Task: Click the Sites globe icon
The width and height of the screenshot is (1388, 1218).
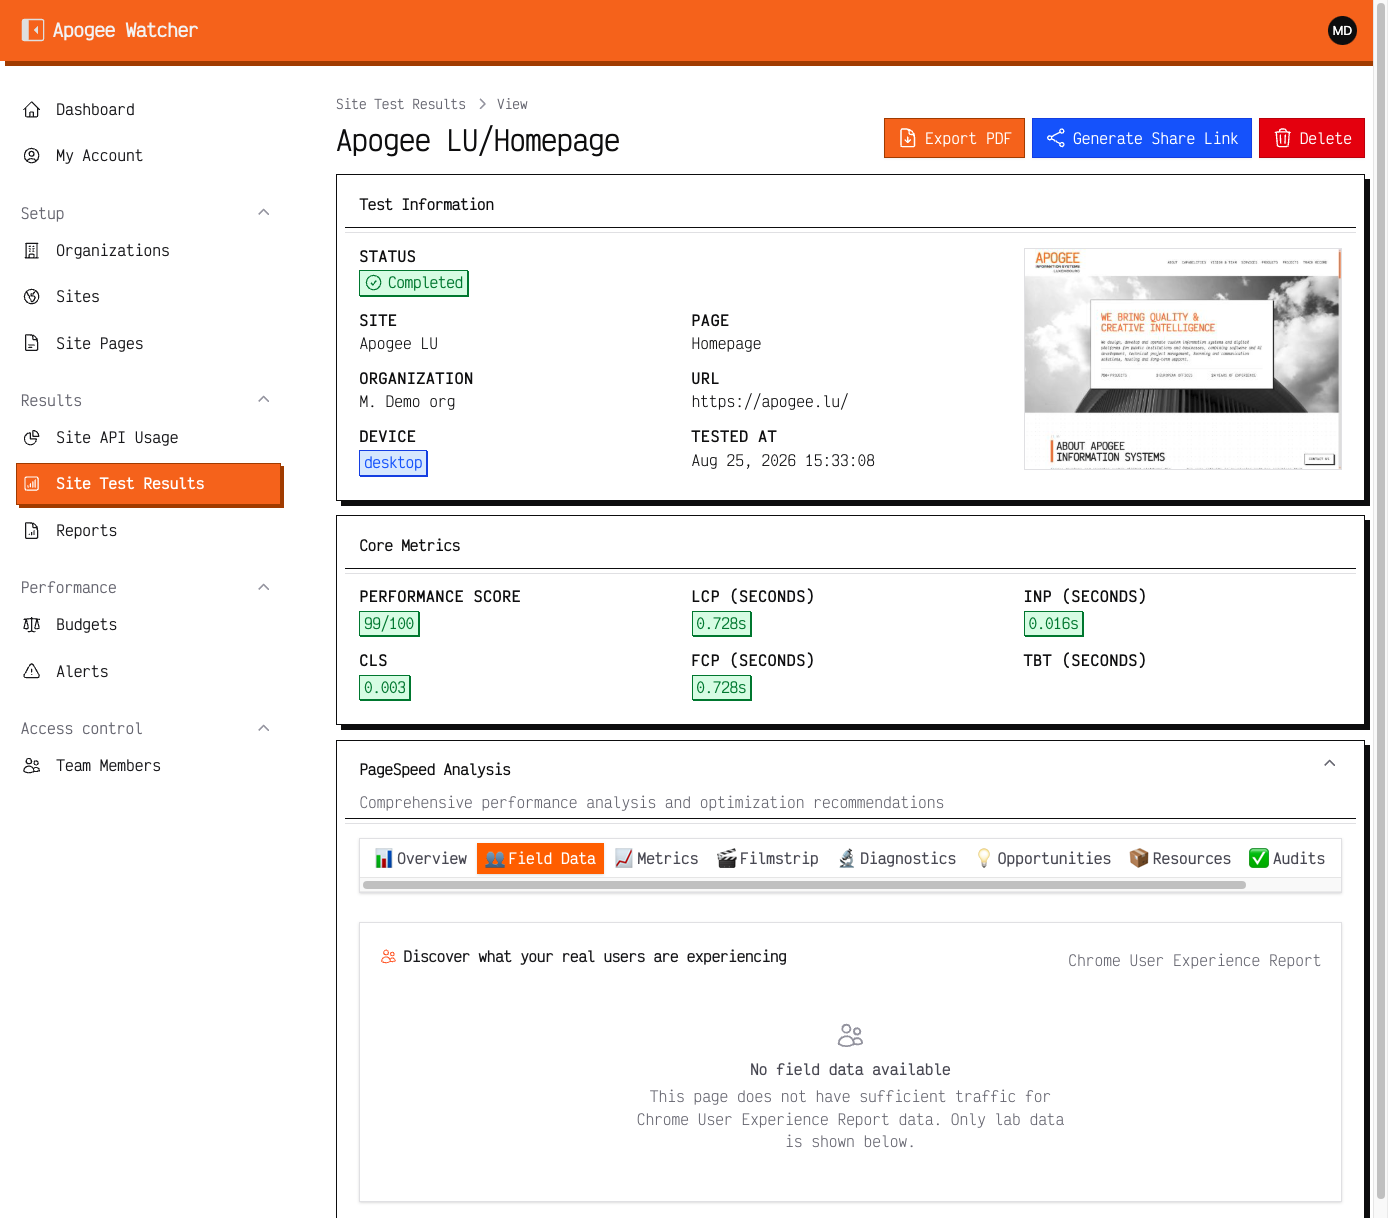Action: tap(32, 296)
